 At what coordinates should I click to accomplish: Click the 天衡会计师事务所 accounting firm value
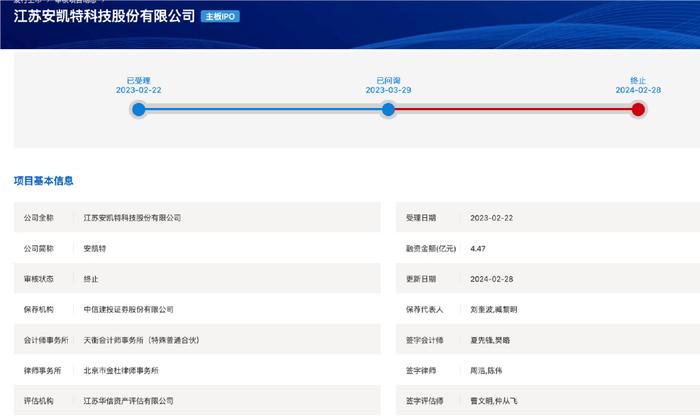[141, 340]
